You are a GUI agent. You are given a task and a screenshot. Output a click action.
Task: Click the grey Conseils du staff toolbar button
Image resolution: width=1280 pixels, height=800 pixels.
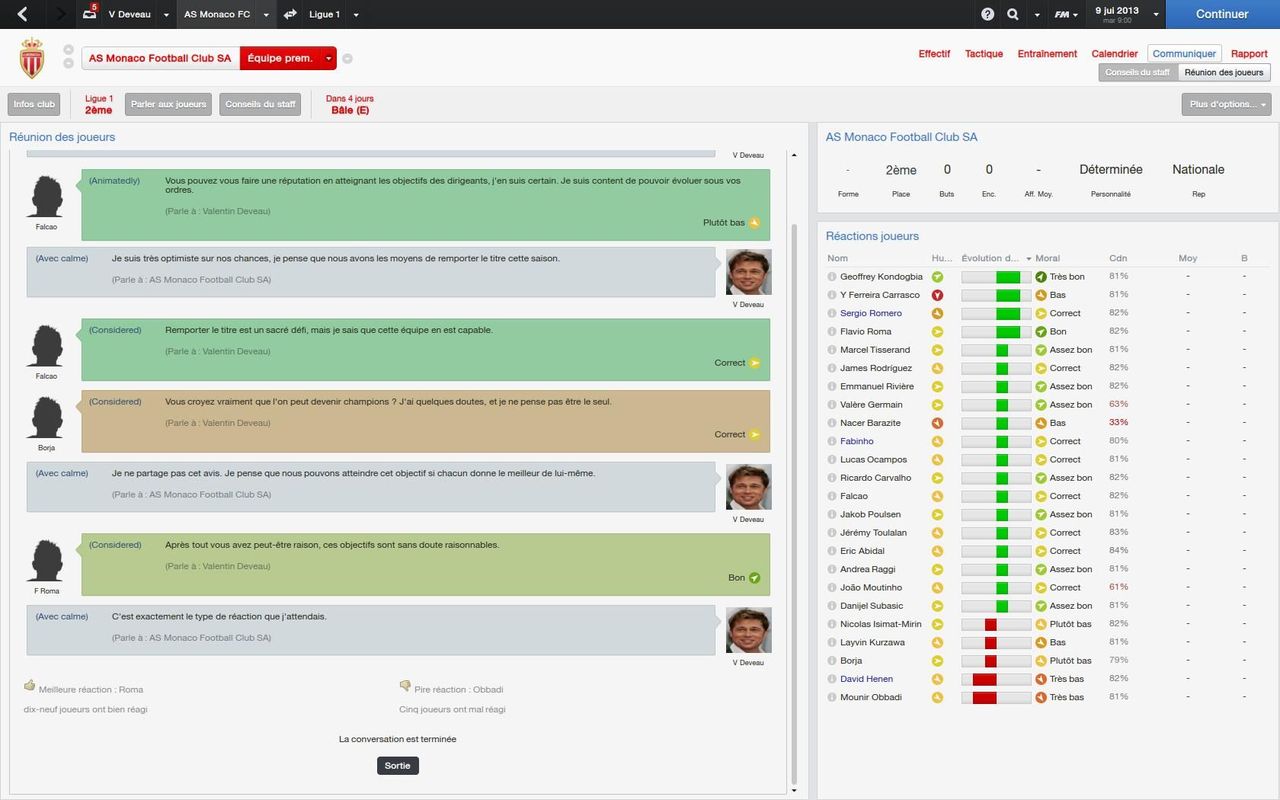260,104
